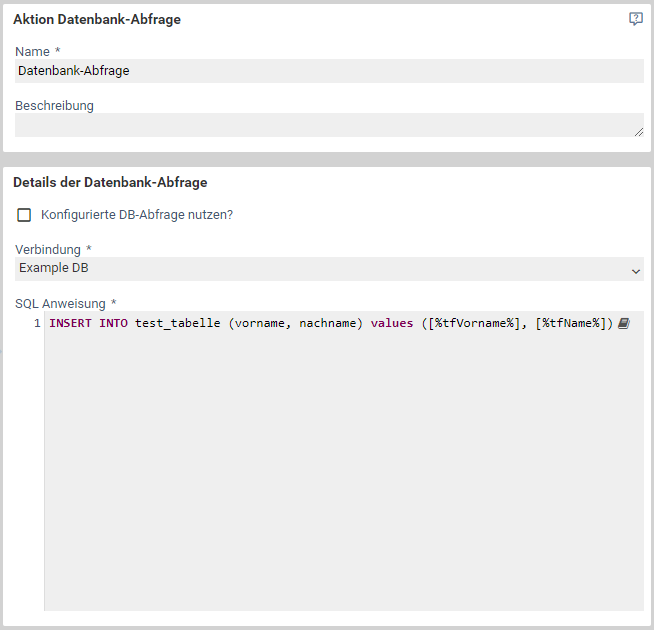654x630 pixels.
Task: Open the help icon in panel header
Action: (x=635, y=19)
